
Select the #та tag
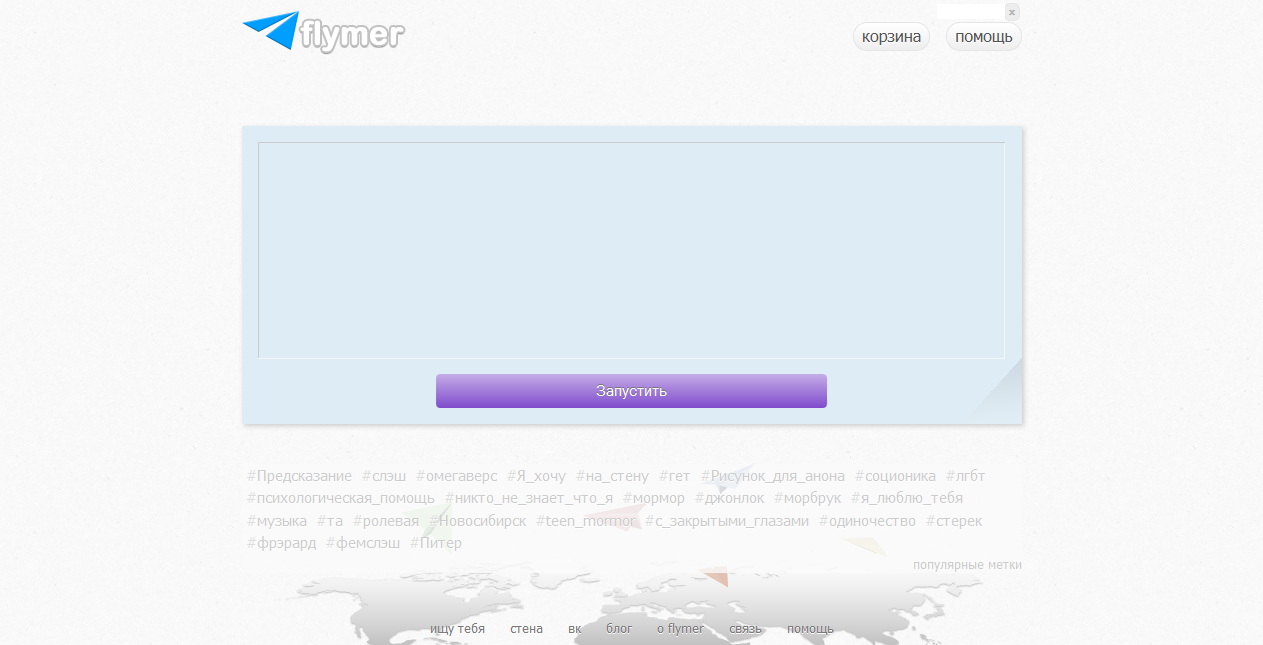[330, 521]
